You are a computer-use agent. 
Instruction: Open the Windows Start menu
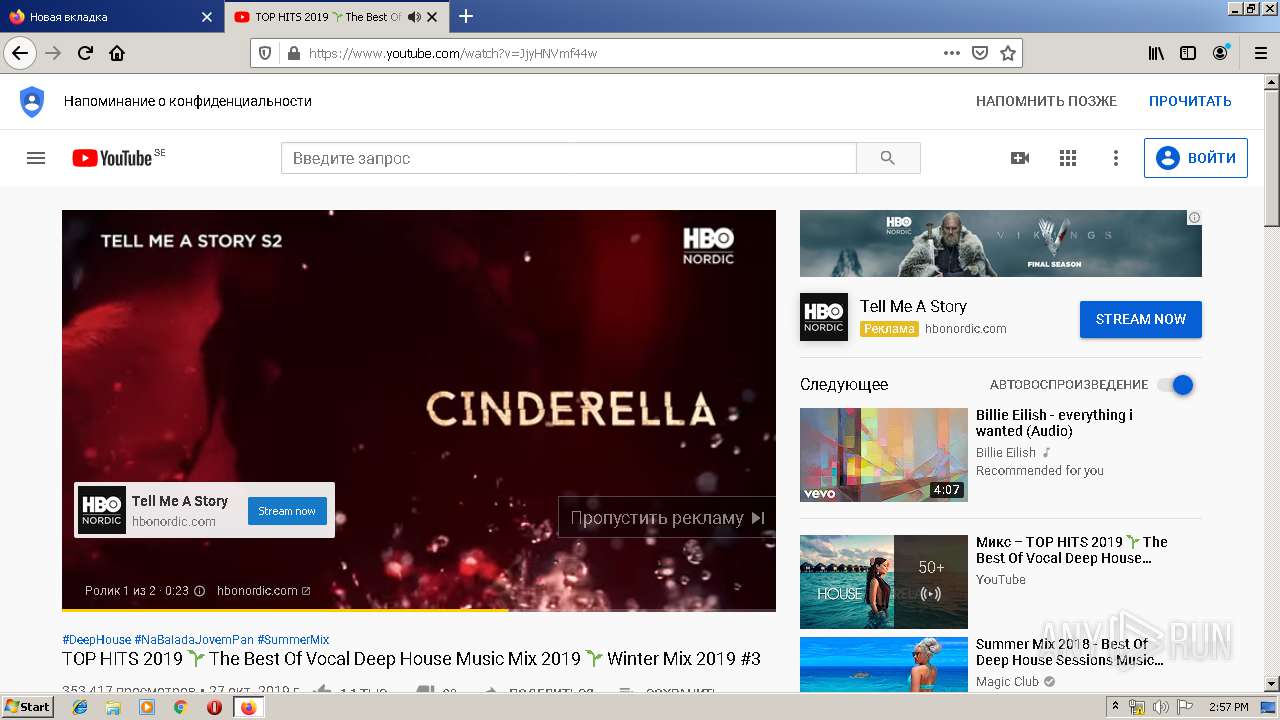(28, 707)
